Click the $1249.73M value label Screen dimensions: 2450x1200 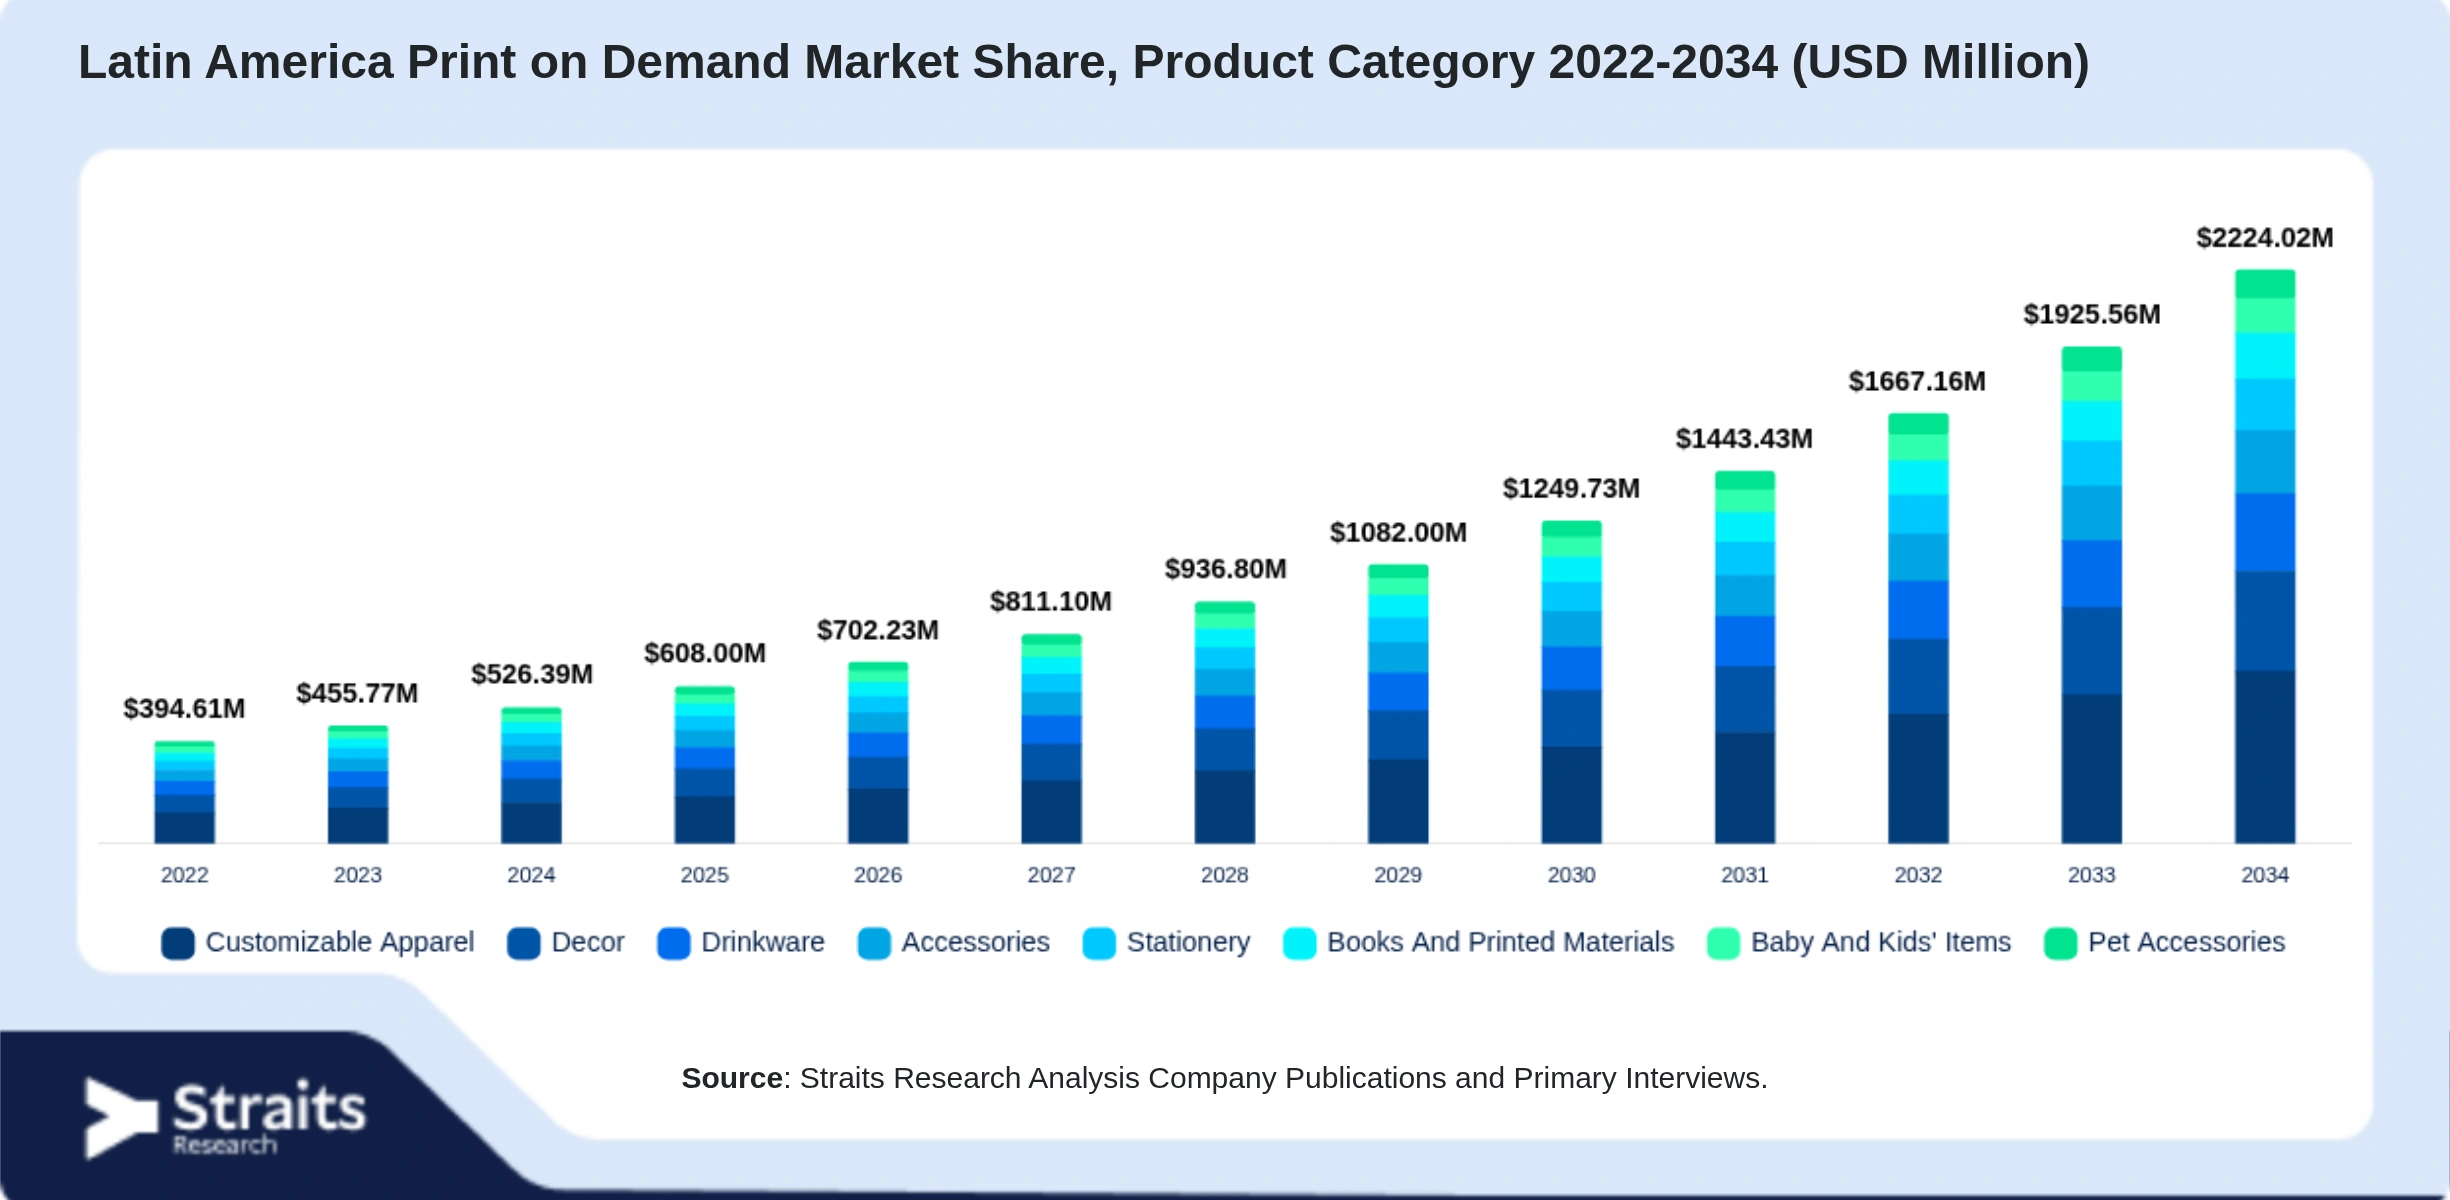coord(1571,489)
